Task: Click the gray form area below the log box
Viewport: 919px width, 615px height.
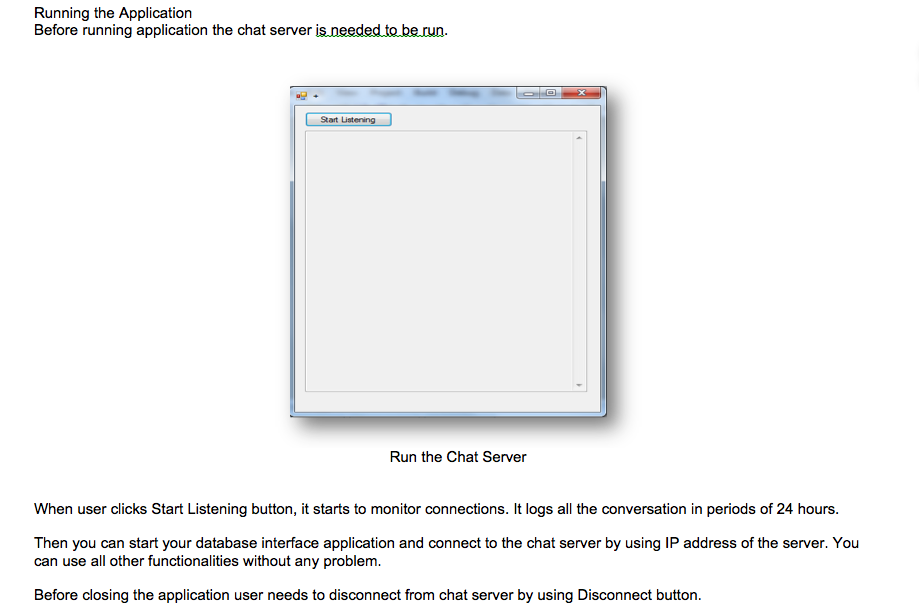Action: pyautogui.click(x=446, y=401)
